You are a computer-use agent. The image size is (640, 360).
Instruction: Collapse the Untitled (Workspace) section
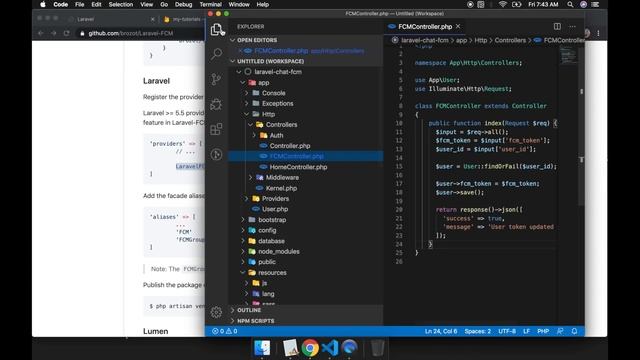tap(233, 61)
